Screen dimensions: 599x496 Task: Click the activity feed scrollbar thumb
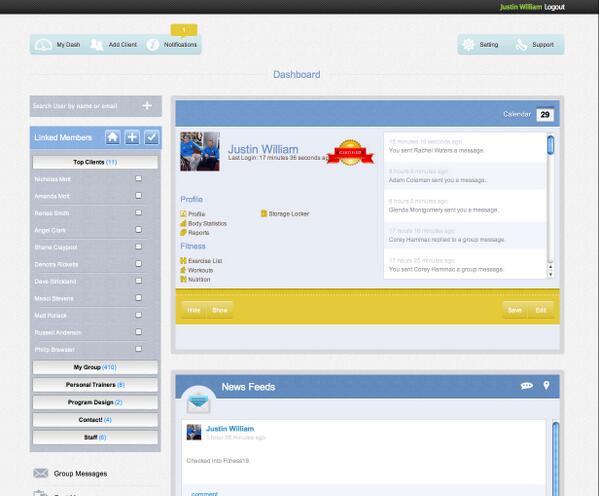pyautogui.click(x=550, y=145)
